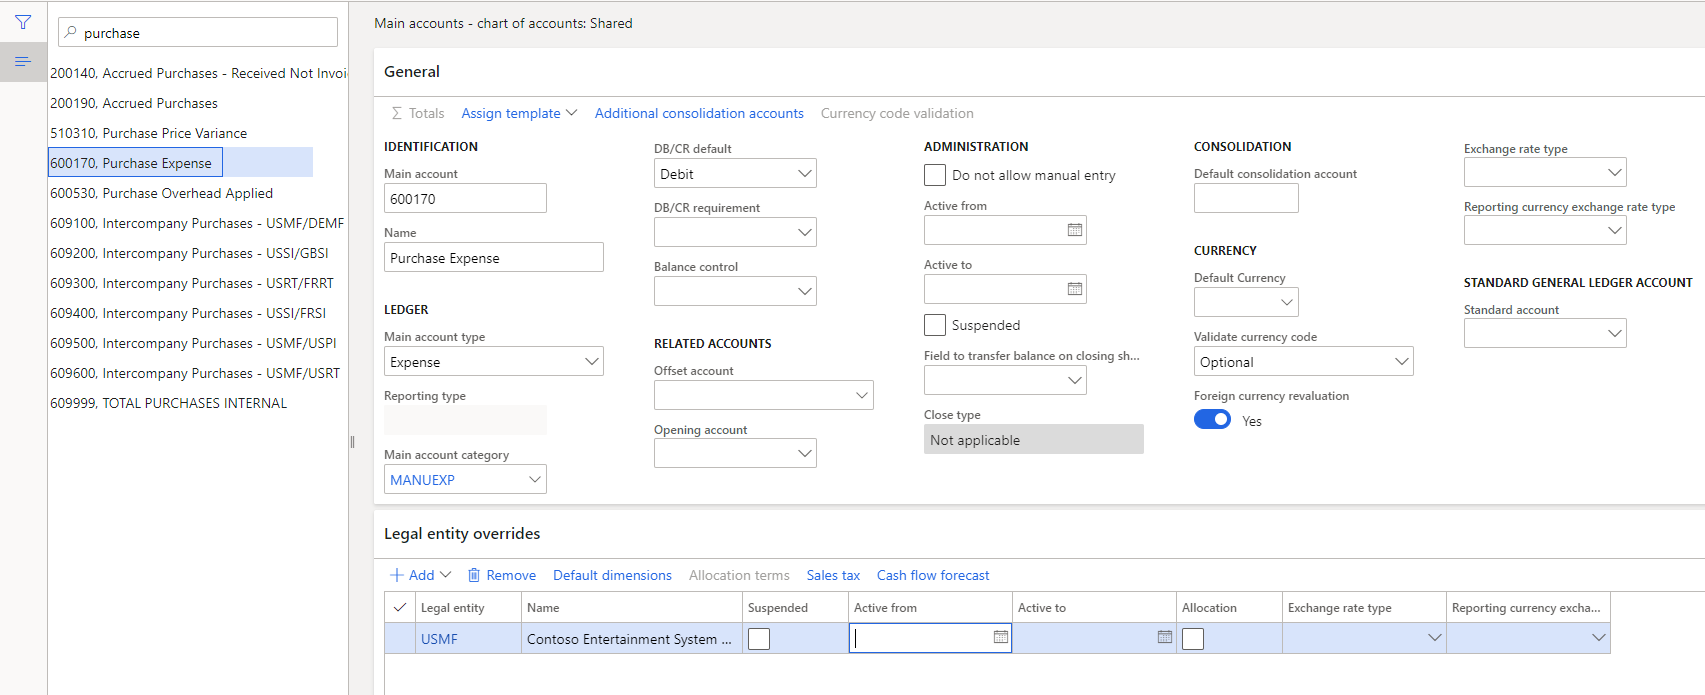Click the Totals sigma icon
Viewport: 1705px width, 695px height.
(x=397, y=113)
